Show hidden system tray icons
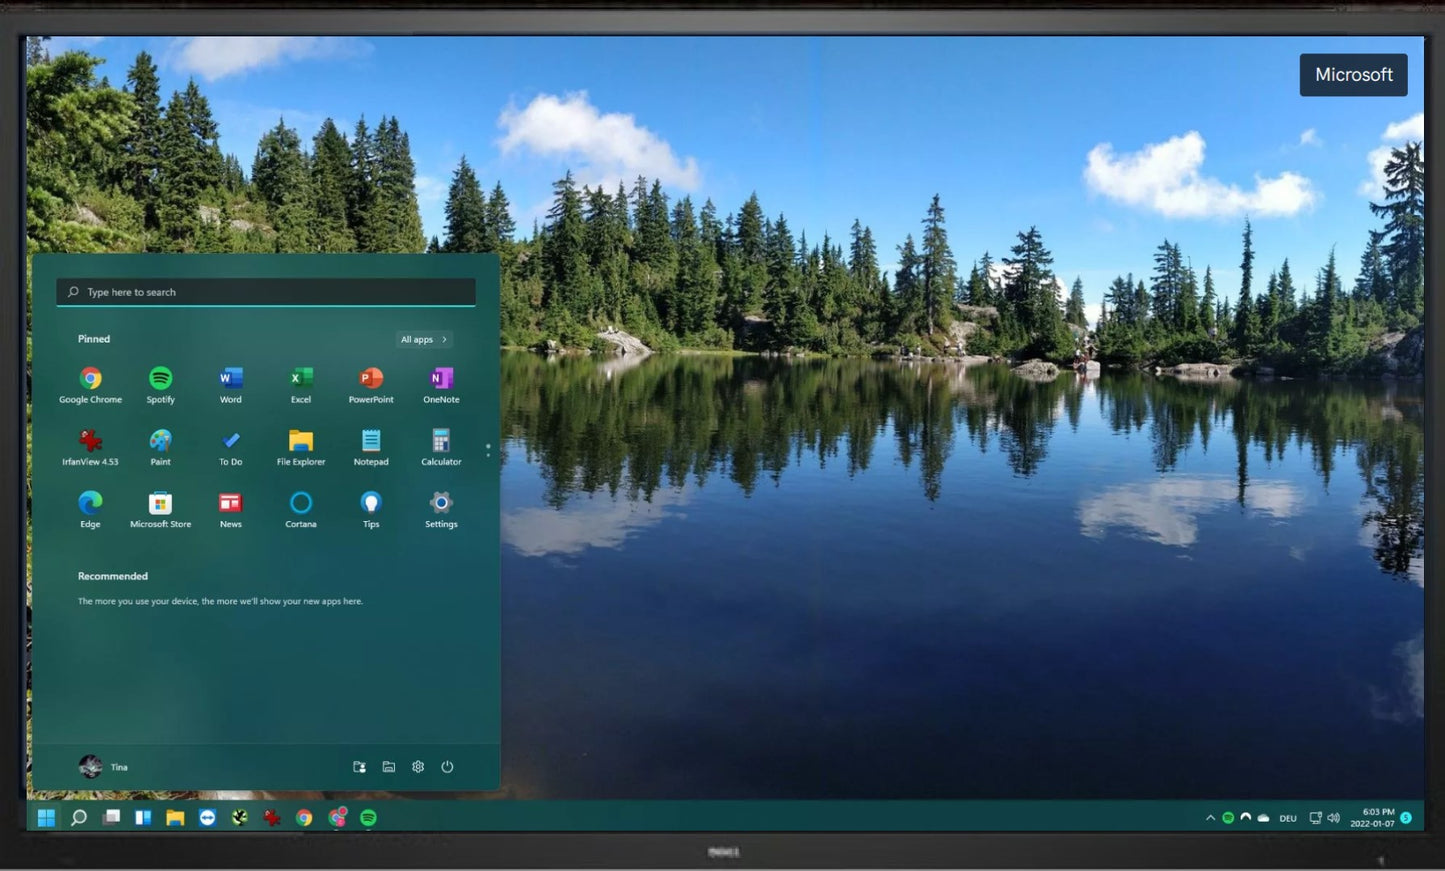Viewport: 1445px width, 871px height. [x=1210, y=818]
